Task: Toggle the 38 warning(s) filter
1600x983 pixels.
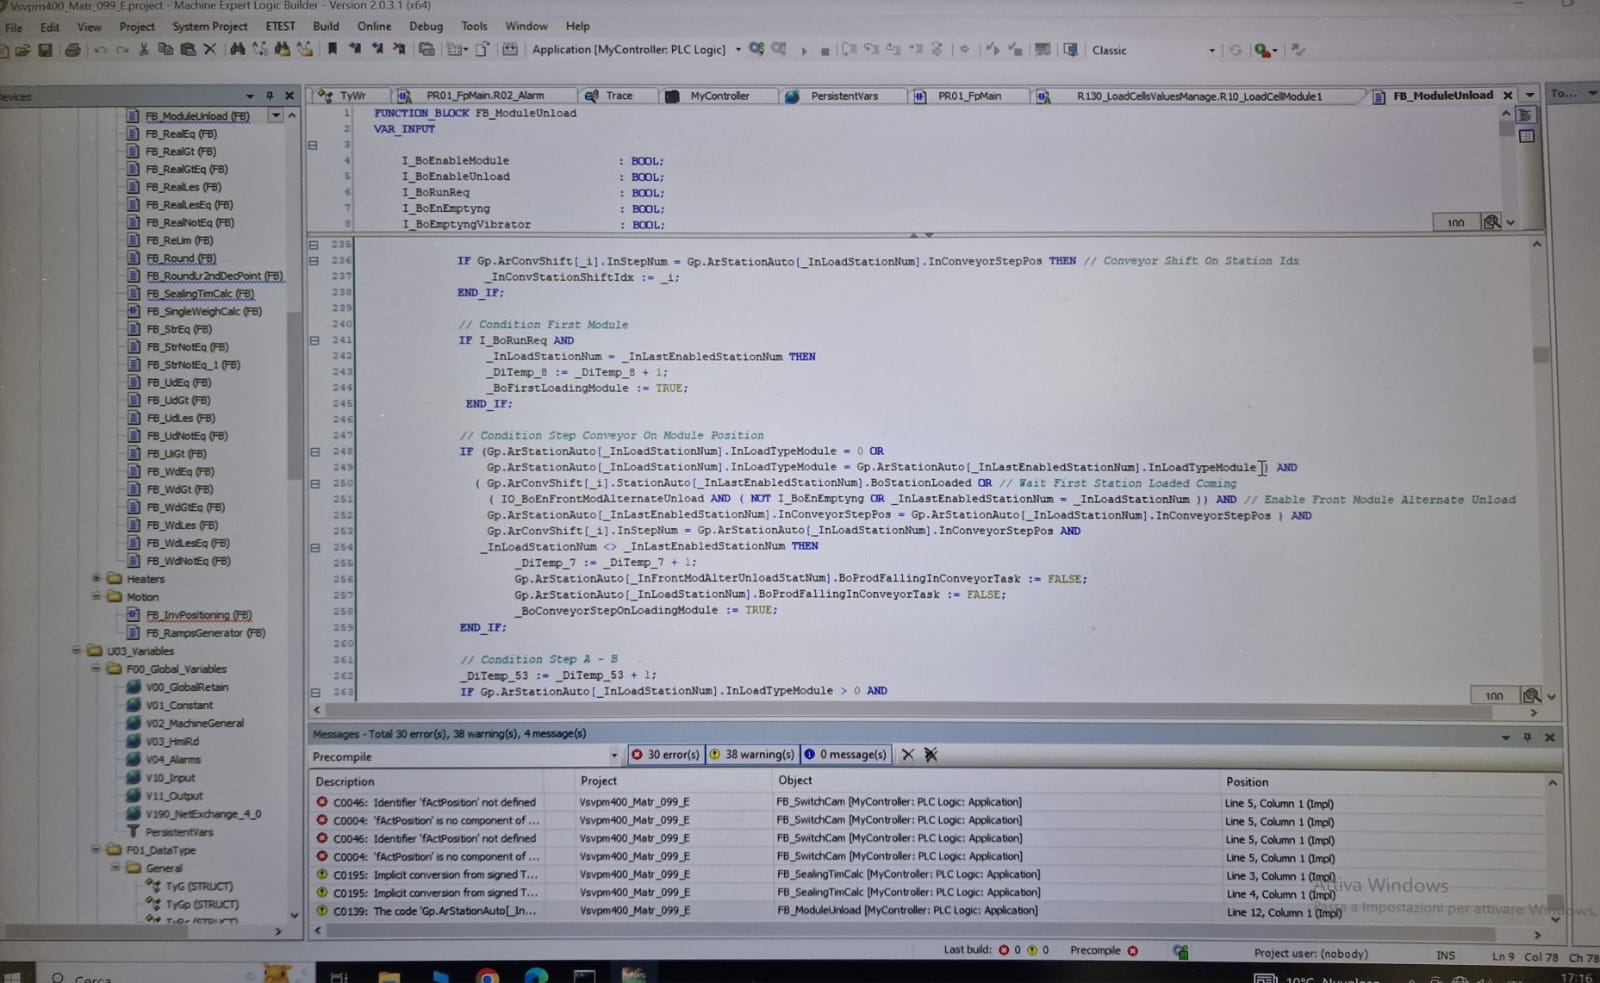Action: click(x=752, y=755)
